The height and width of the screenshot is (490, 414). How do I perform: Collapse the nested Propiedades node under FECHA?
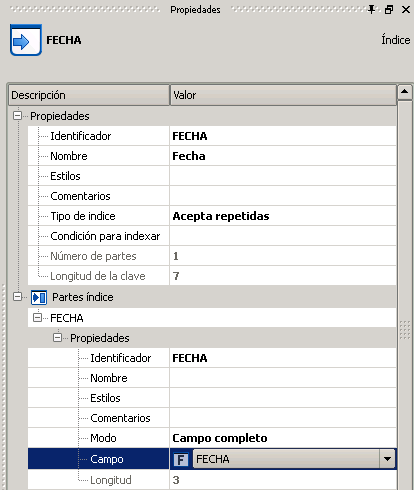57,338
